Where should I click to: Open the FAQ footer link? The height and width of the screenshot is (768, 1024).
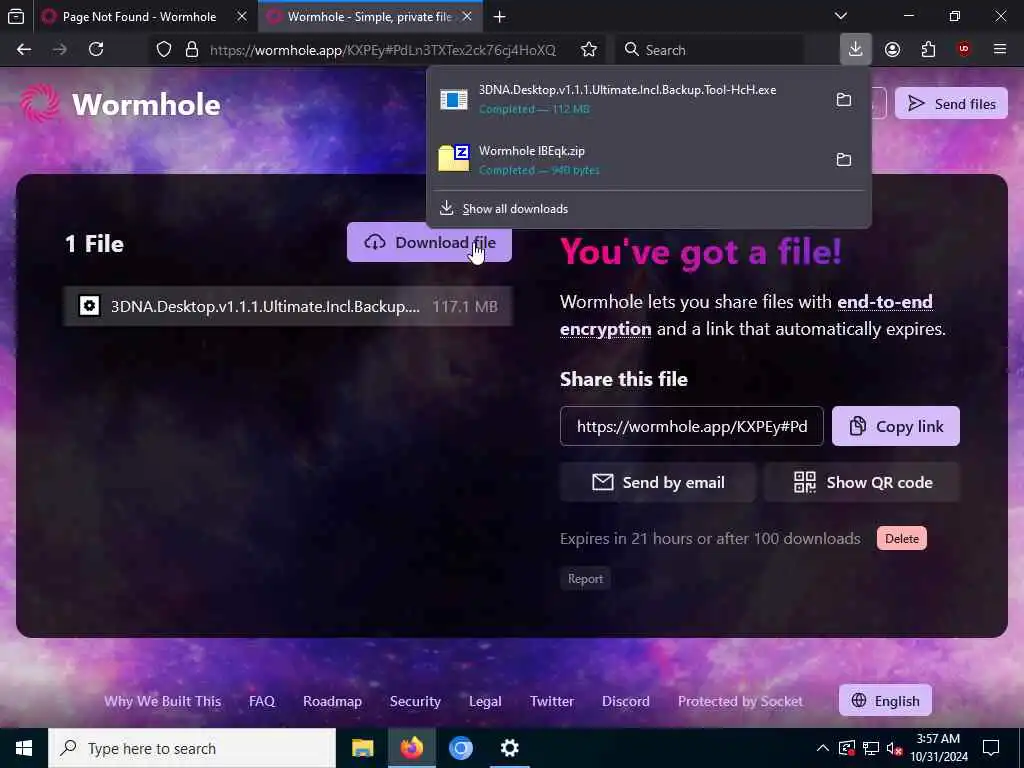262,701
